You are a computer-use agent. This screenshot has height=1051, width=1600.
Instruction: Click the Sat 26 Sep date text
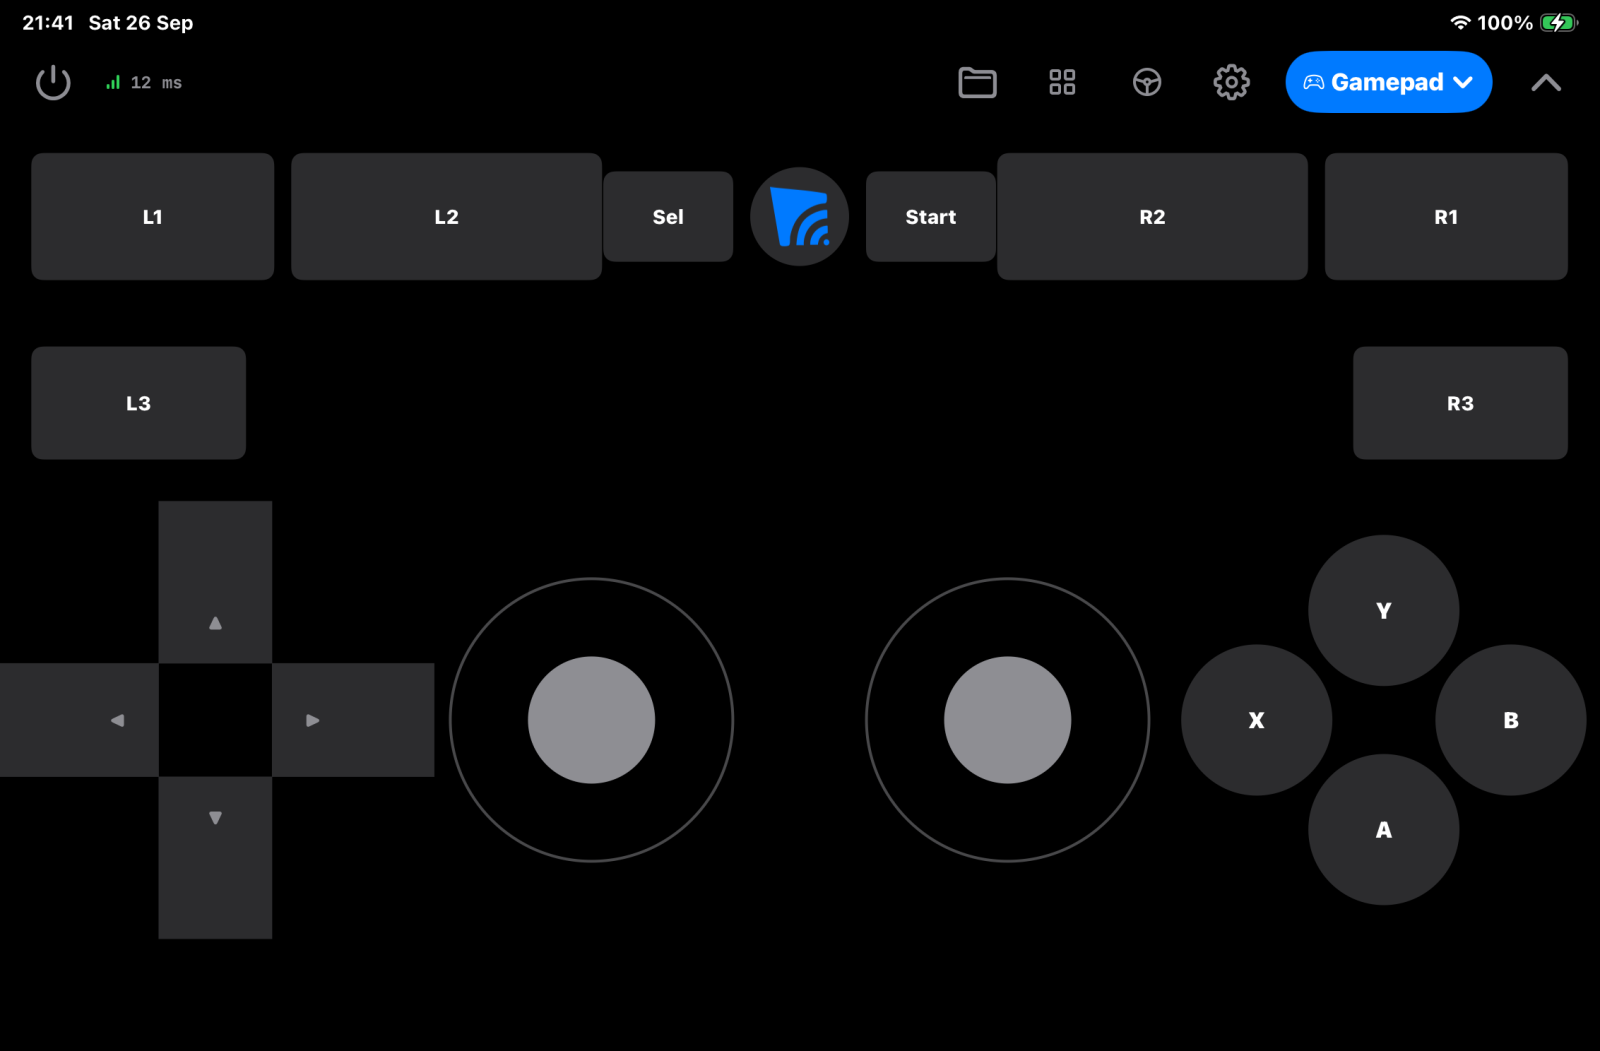[x=141, y=22]
